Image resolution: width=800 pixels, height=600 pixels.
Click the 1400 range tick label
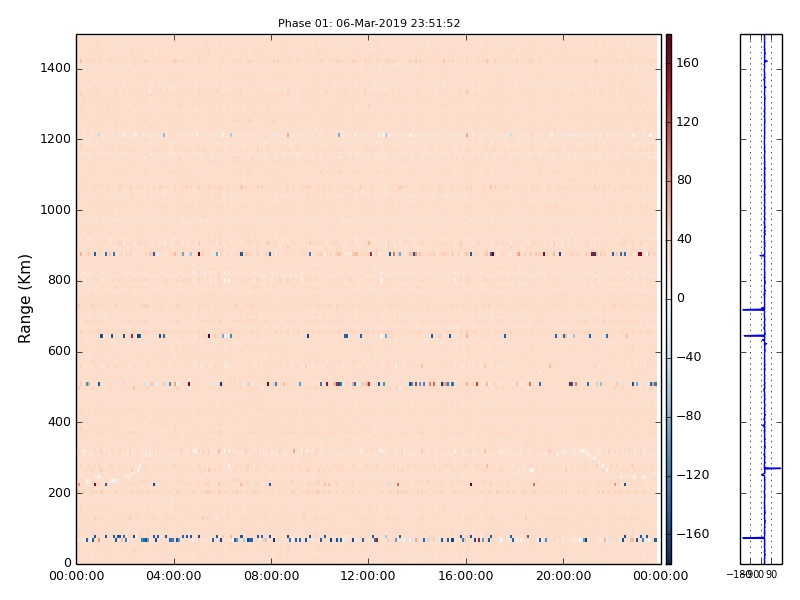click(x=56, y=68)
